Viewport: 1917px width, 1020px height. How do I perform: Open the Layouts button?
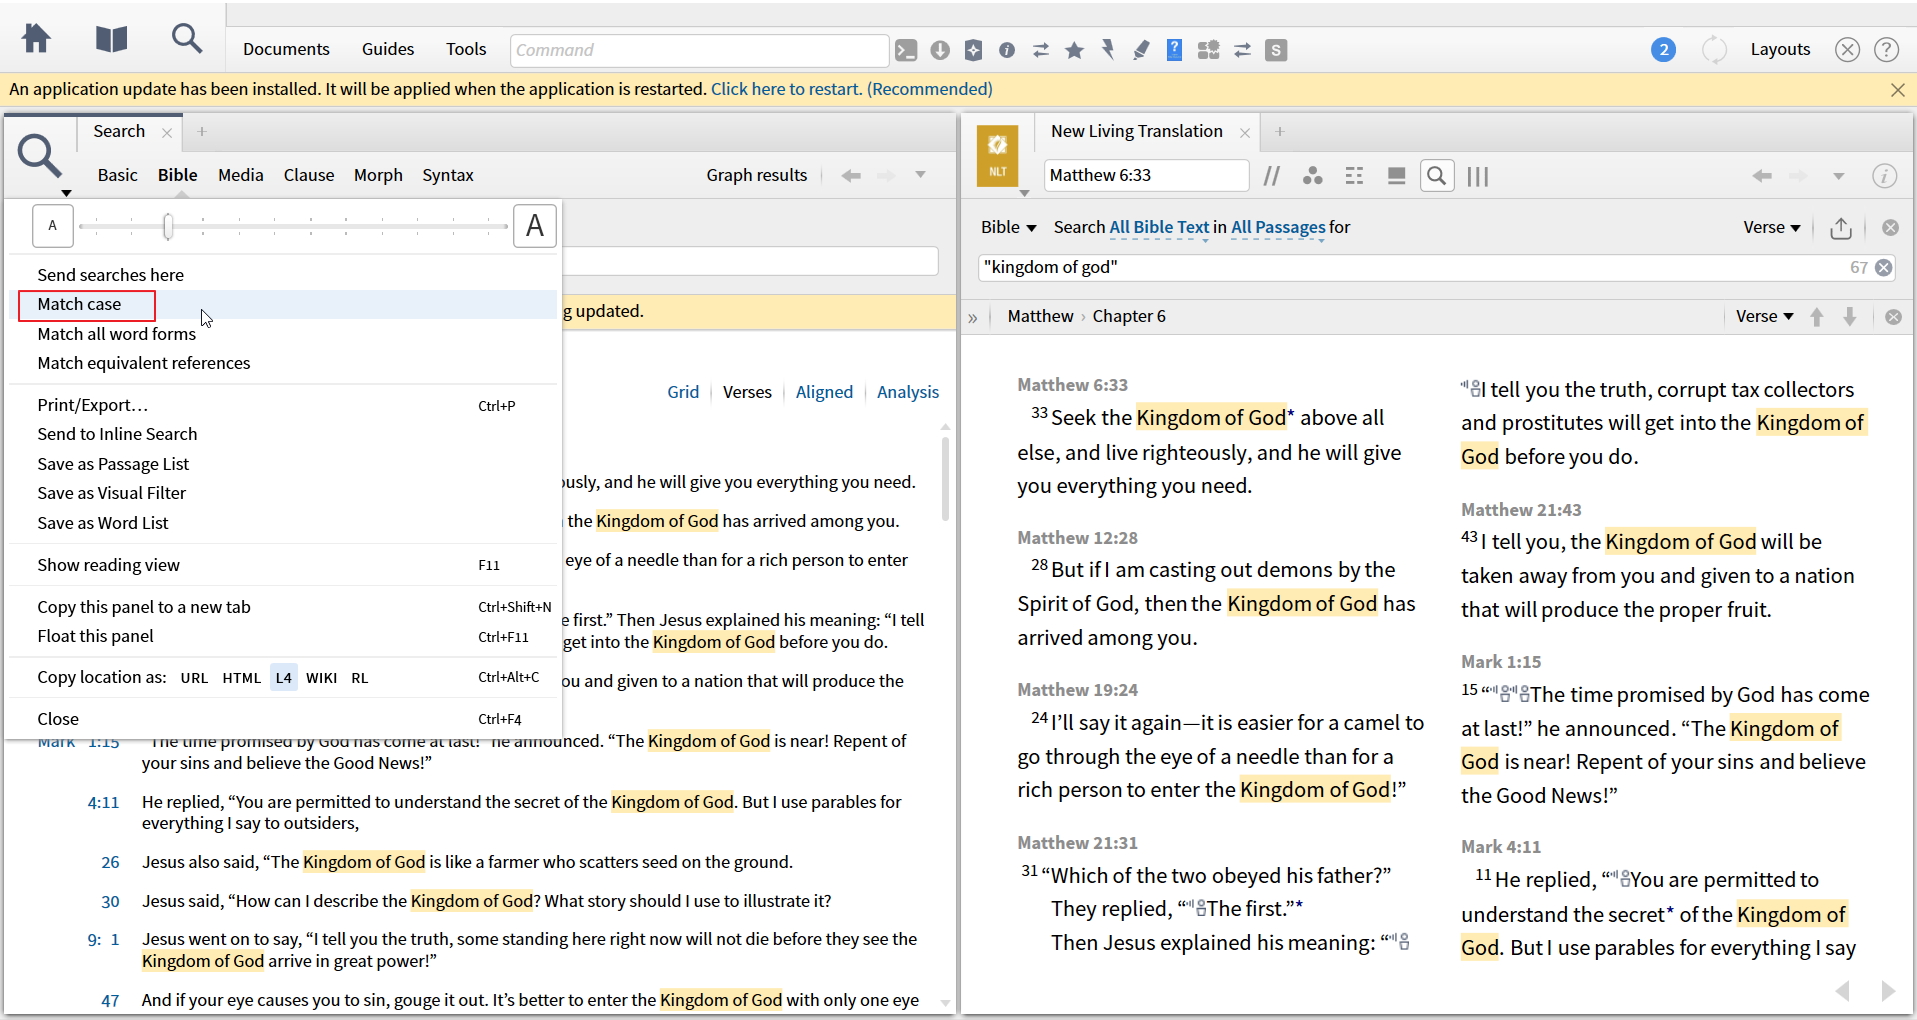pos(1779,49)
